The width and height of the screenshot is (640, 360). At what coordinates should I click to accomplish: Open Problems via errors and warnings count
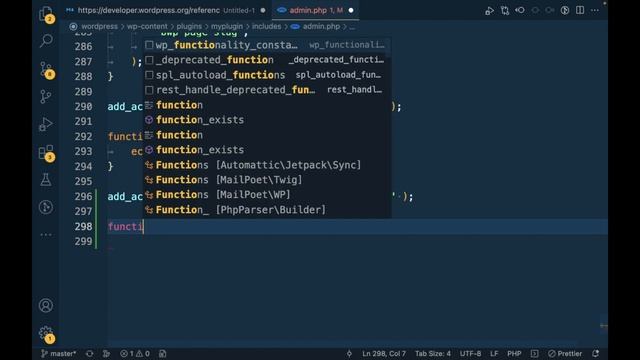(135, 353)
